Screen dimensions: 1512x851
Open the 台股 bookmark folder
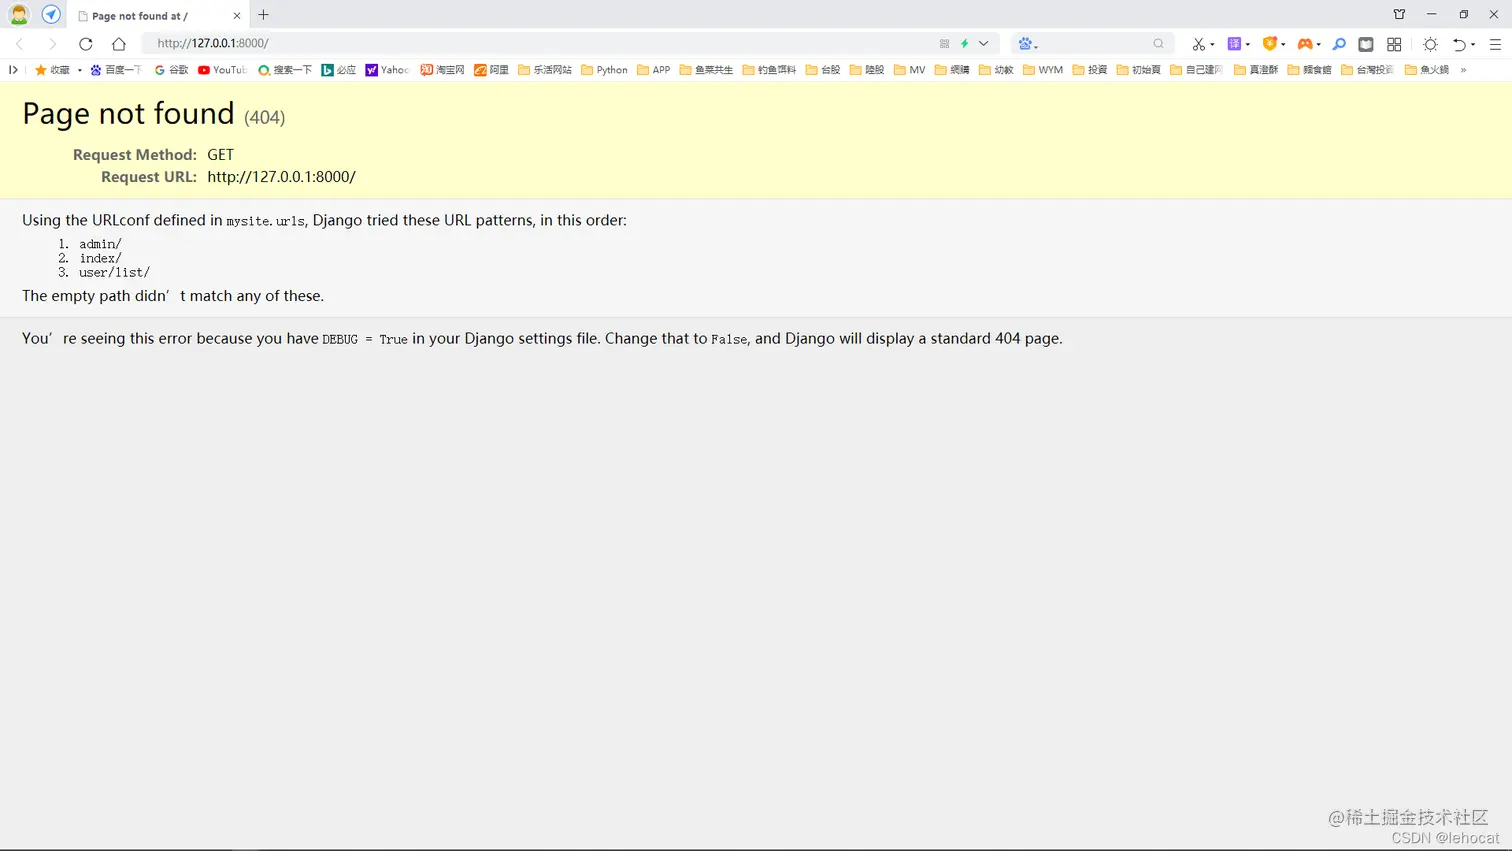pos(823,70)
